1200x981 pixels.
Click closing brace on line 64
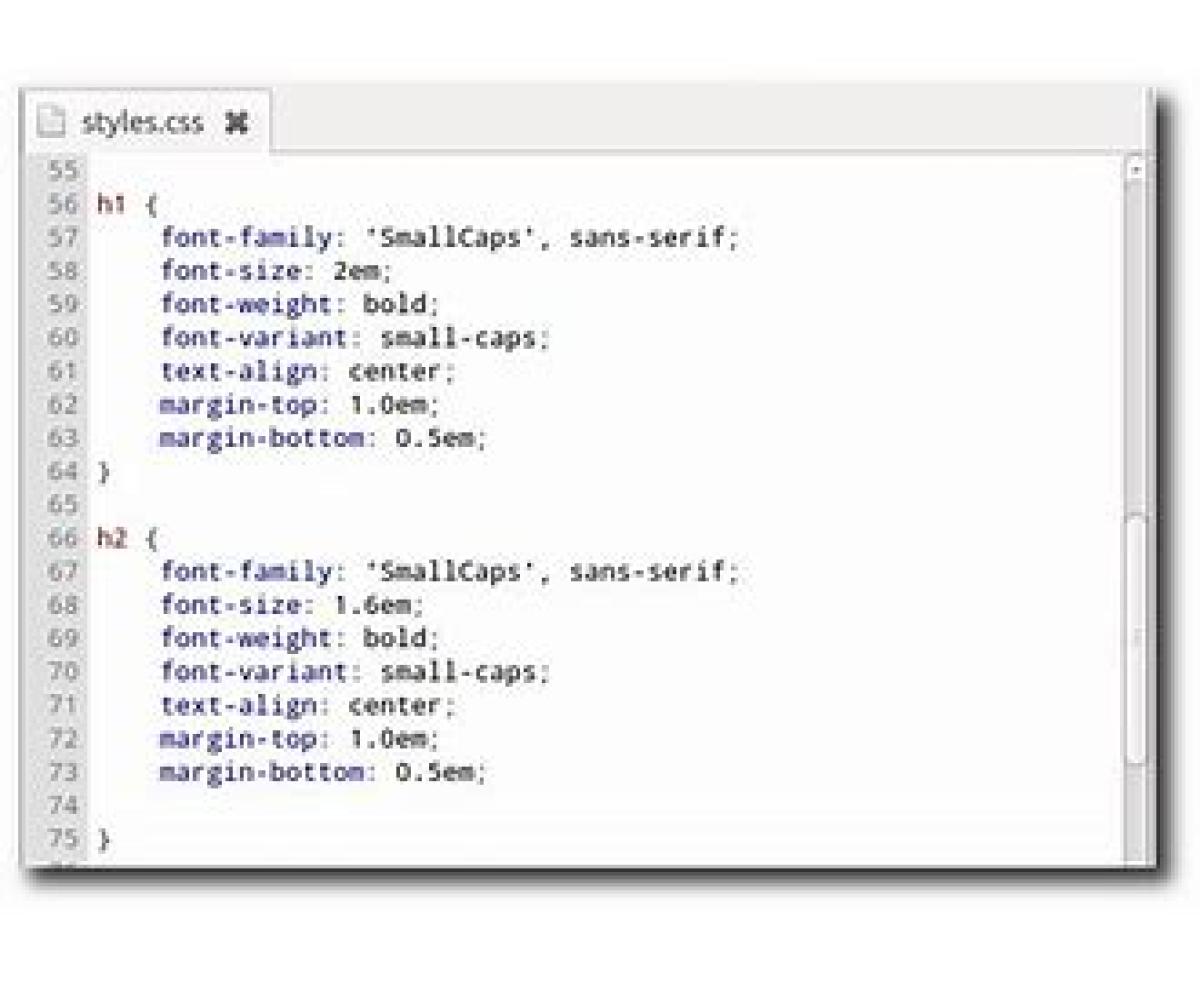point(103,471)
